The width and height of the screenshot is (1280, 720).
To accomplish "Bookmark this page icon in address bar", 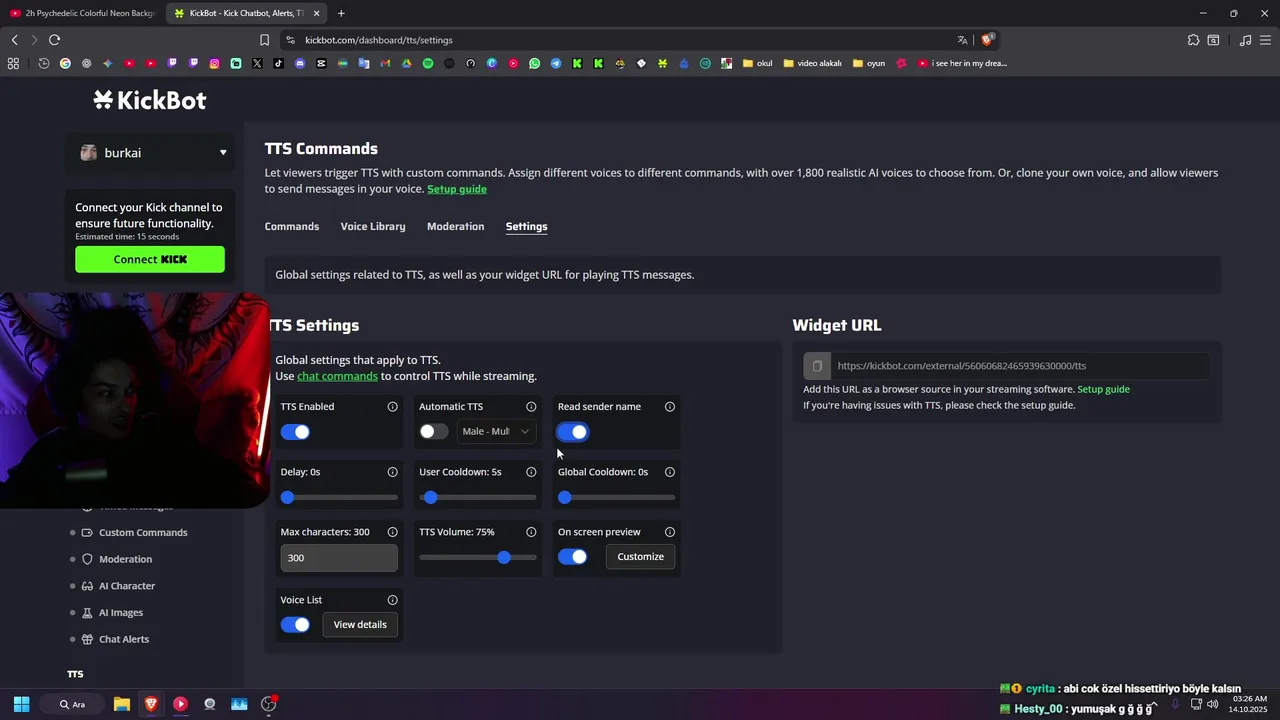I will 264,40.
